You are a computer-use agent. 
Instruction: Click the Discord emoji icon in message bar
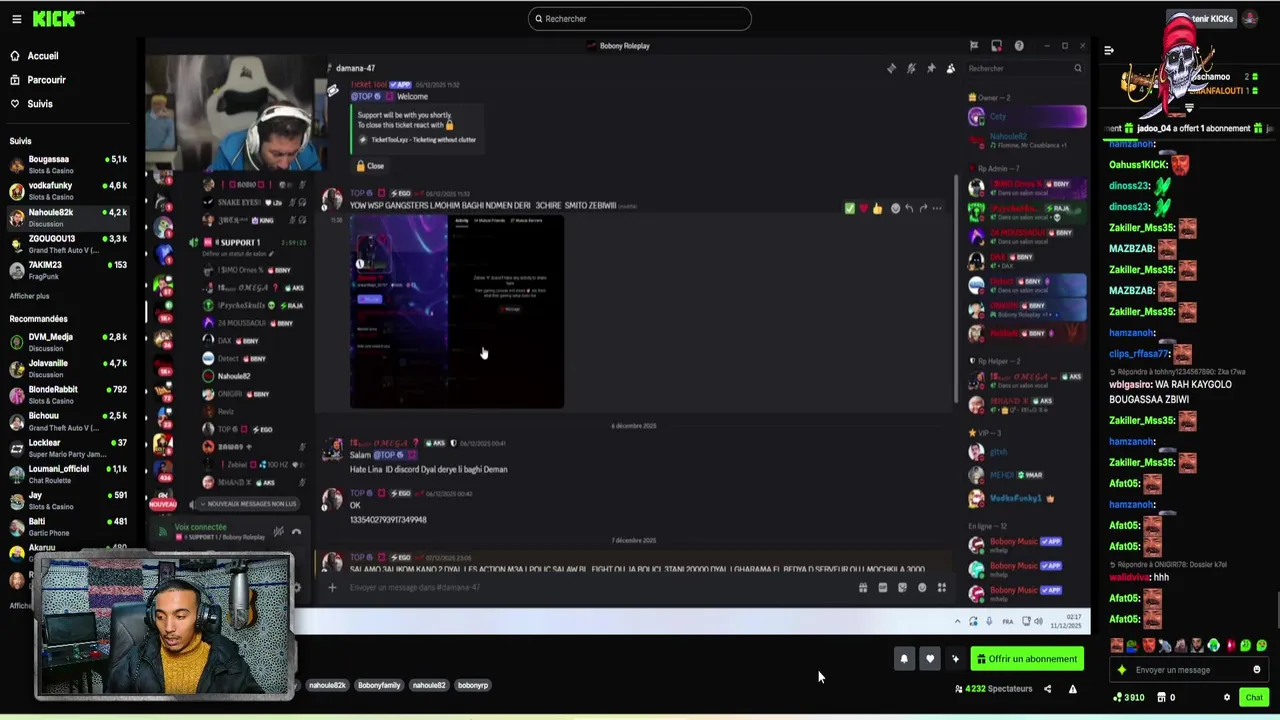pyautogui.click(x=922, y=588)
